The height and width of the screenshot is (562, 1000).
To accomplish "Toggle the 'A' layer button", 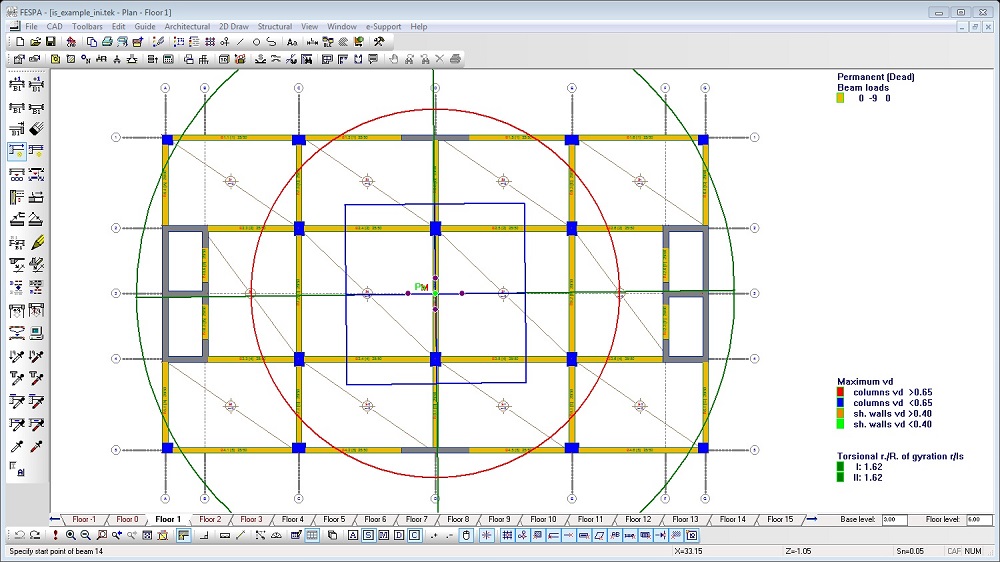I will coord(353,535).
